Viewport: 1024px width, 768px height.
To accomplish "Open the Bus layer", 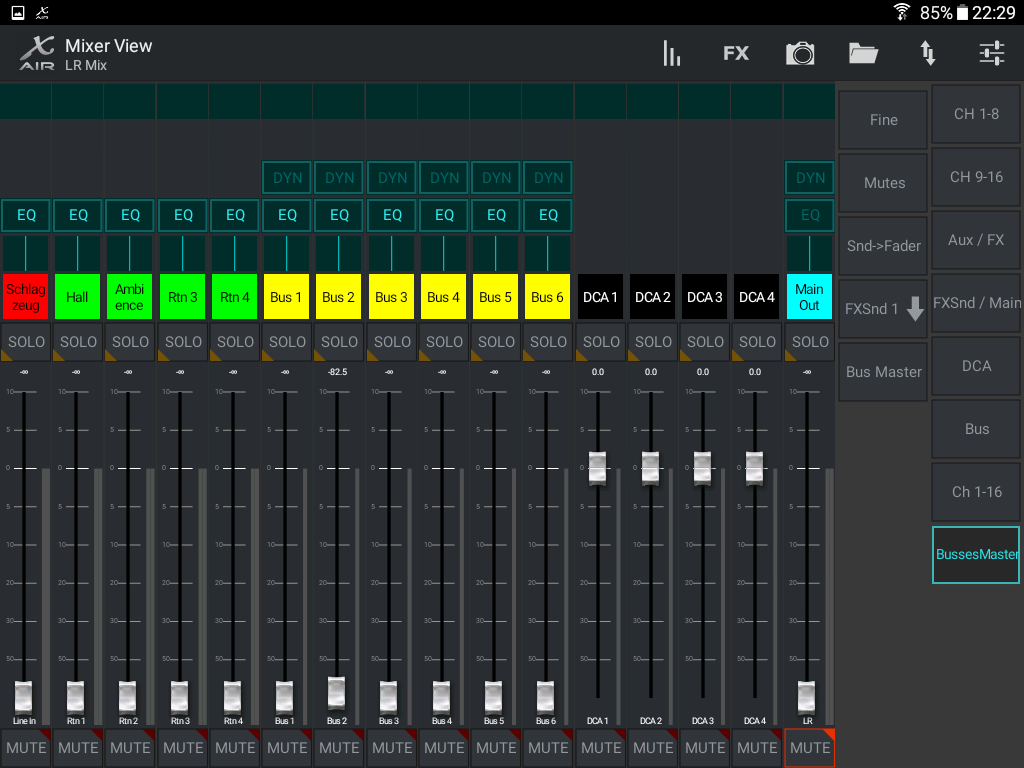I will pos(976,429).
